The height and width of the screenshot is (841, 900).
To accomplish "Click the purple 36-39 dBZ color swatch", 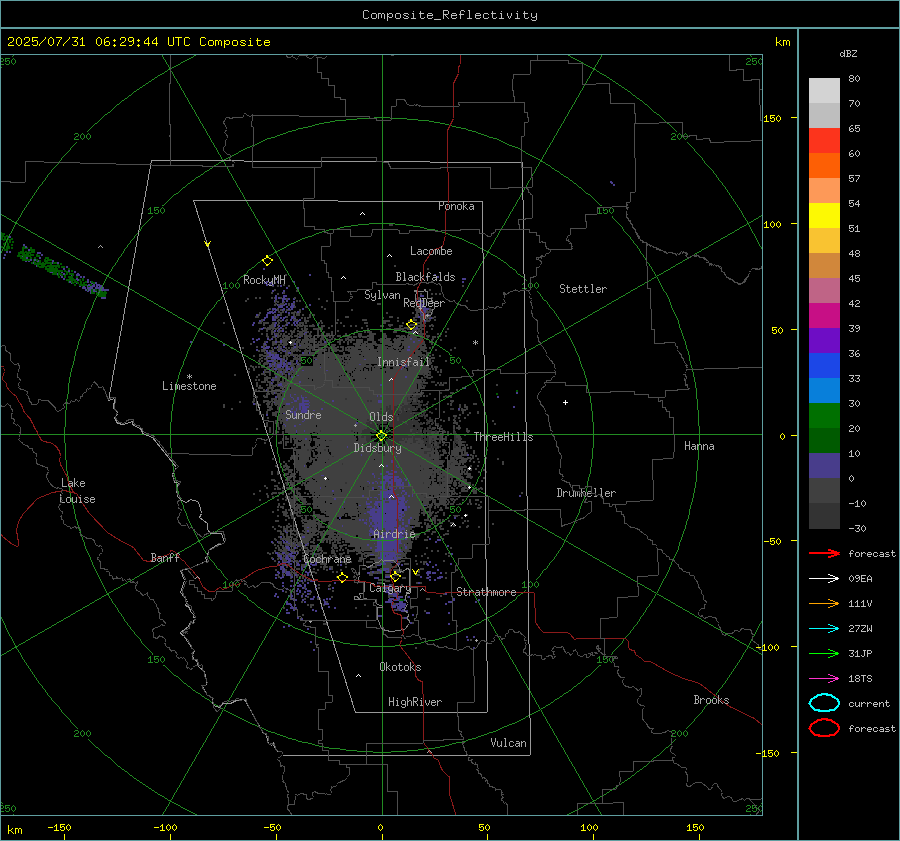I will click(x=824, y=340).
